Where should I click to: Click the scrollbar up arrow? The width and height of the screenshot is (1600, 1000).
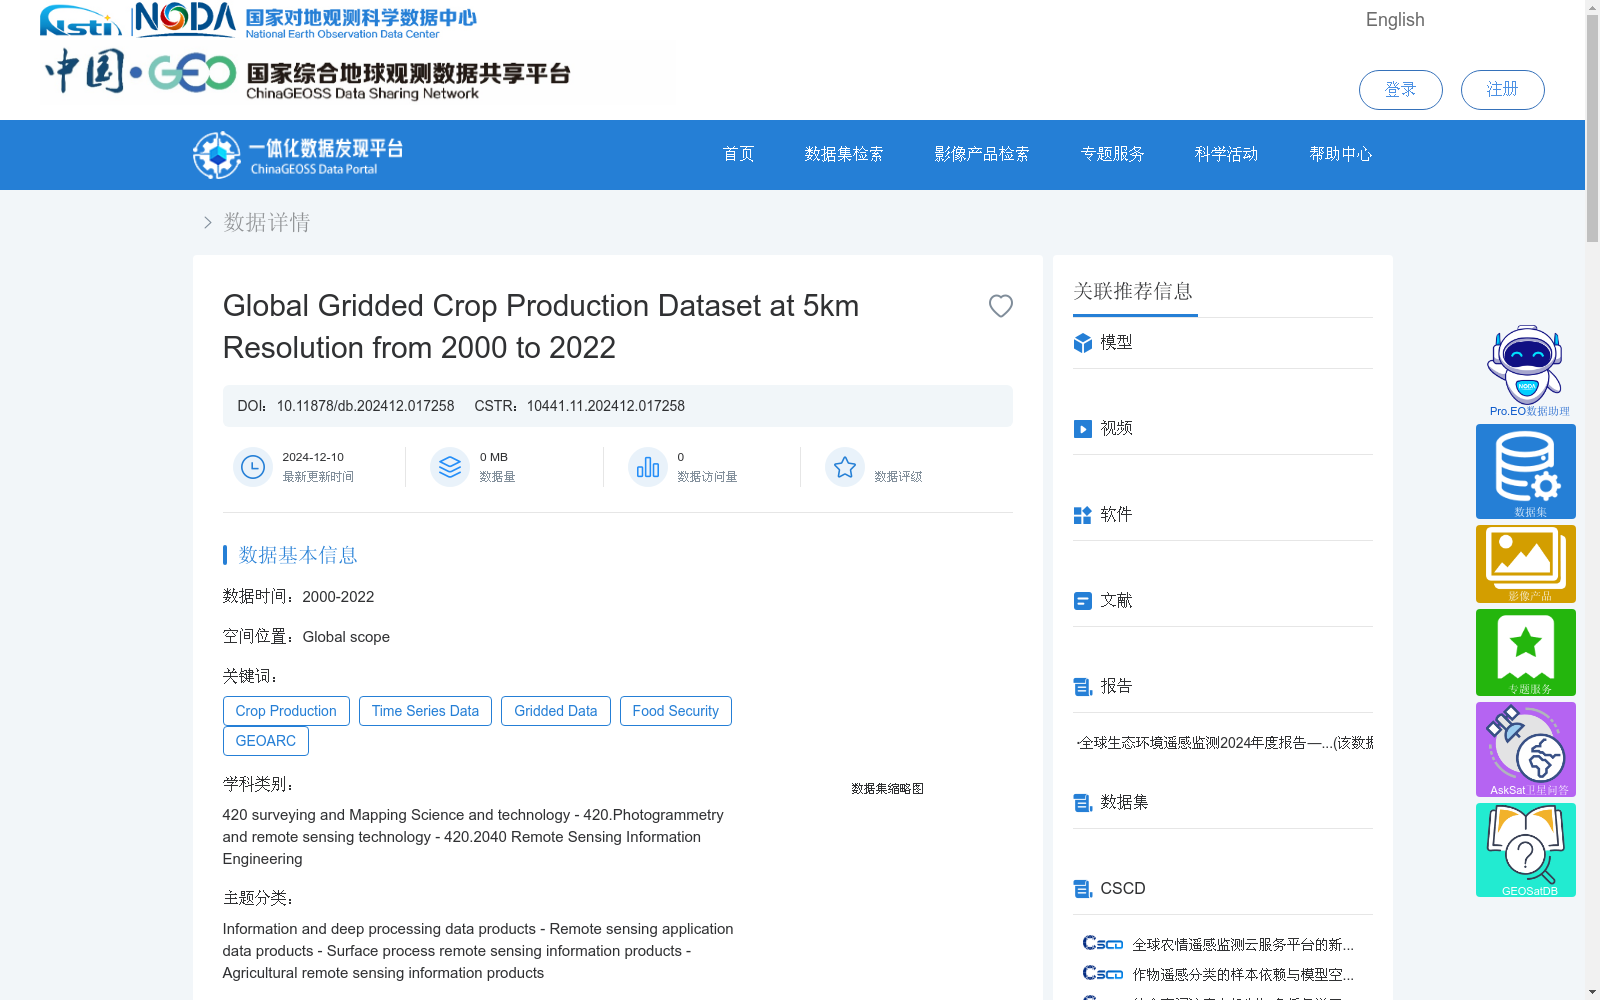[x=1592, y=8]
